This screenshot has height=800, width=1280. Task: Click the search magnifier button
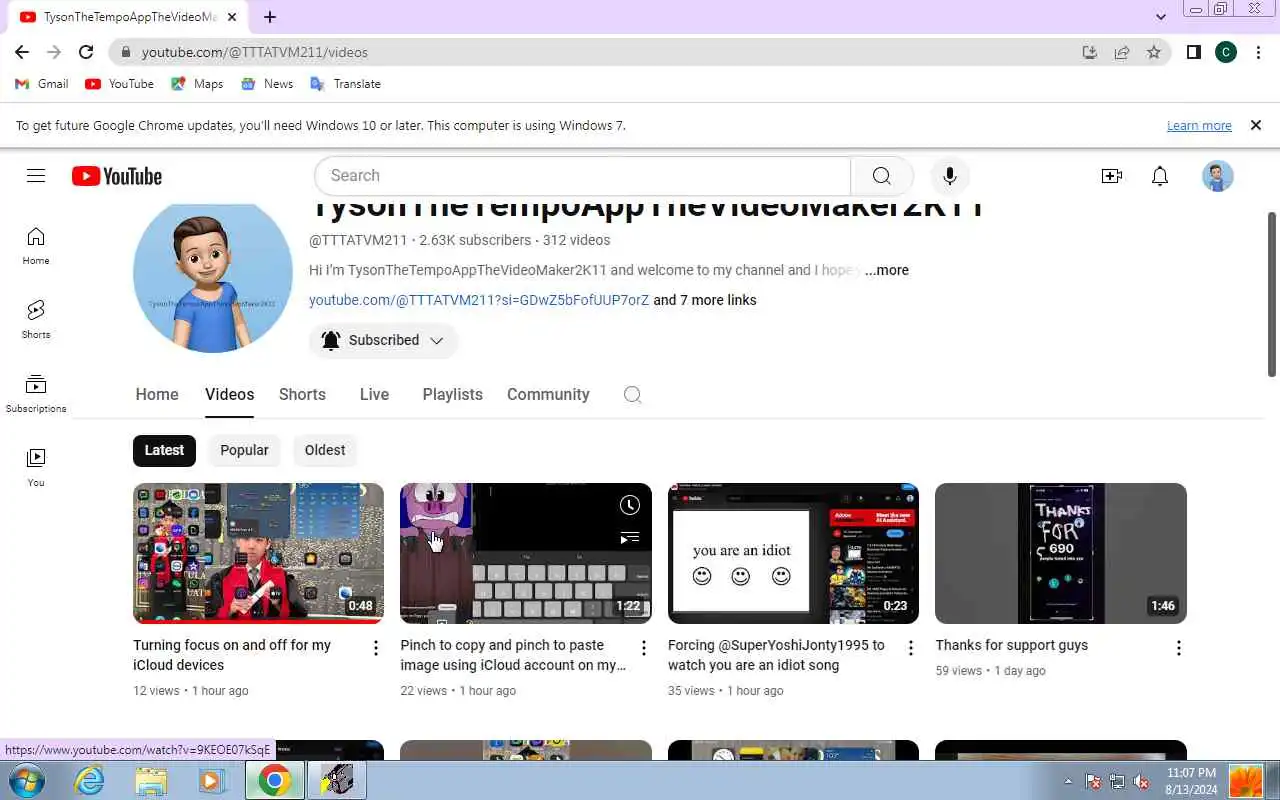click(x=881, y=176)
